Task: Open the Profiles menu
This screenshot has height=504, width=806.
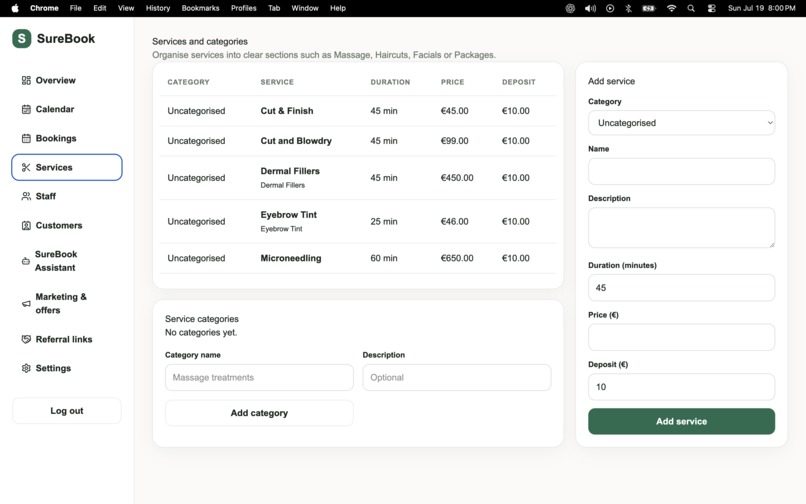Action: 244,8
